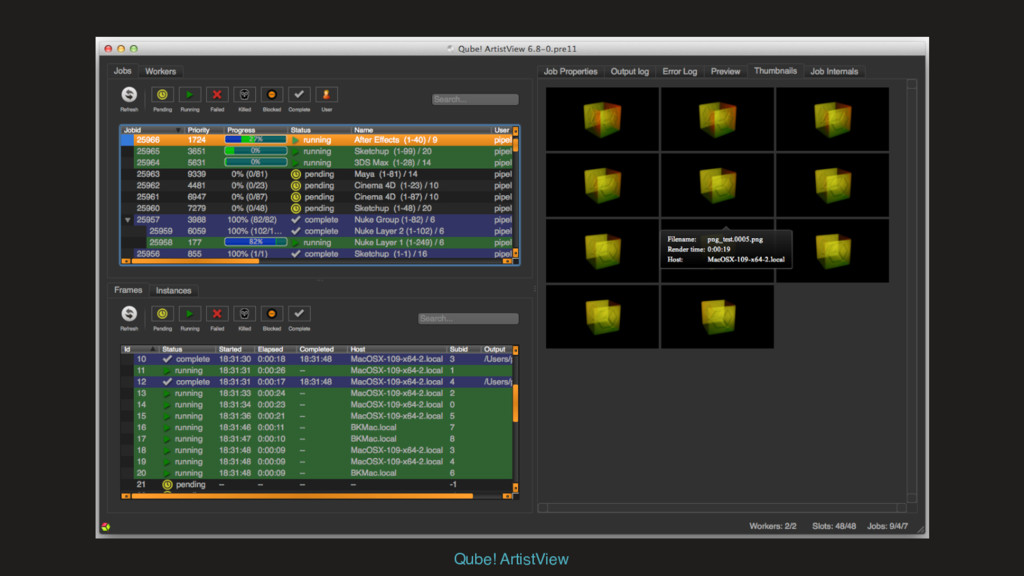
Task: Switch to the Workers tab
Action: (x=160, y=72)
